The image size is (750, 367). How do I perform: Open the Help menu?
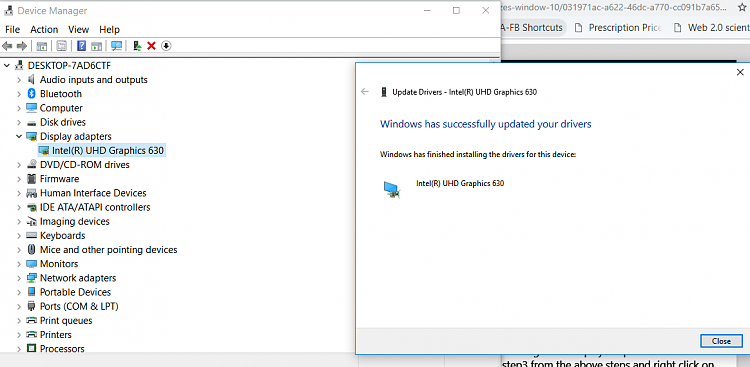109,30
